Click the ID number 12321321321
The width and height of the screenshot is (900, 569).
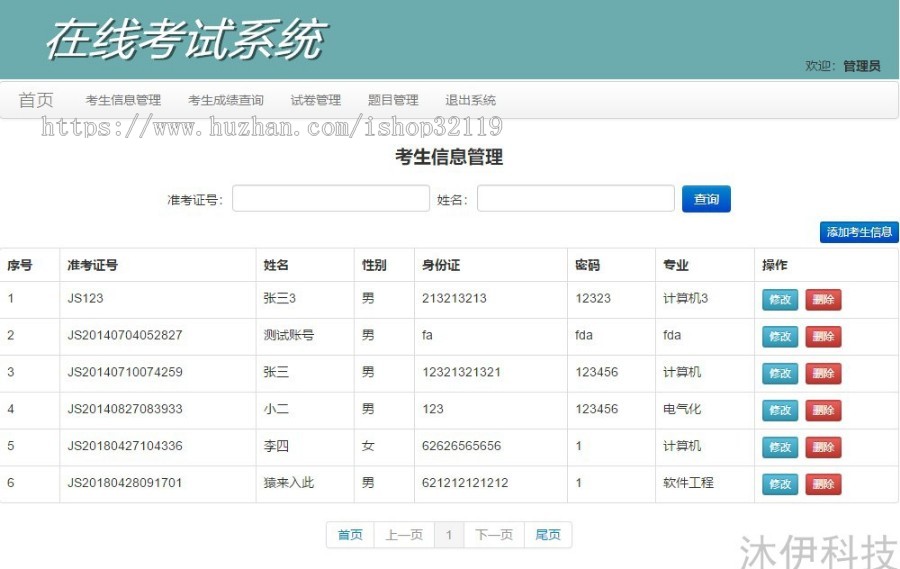[461, 372]
